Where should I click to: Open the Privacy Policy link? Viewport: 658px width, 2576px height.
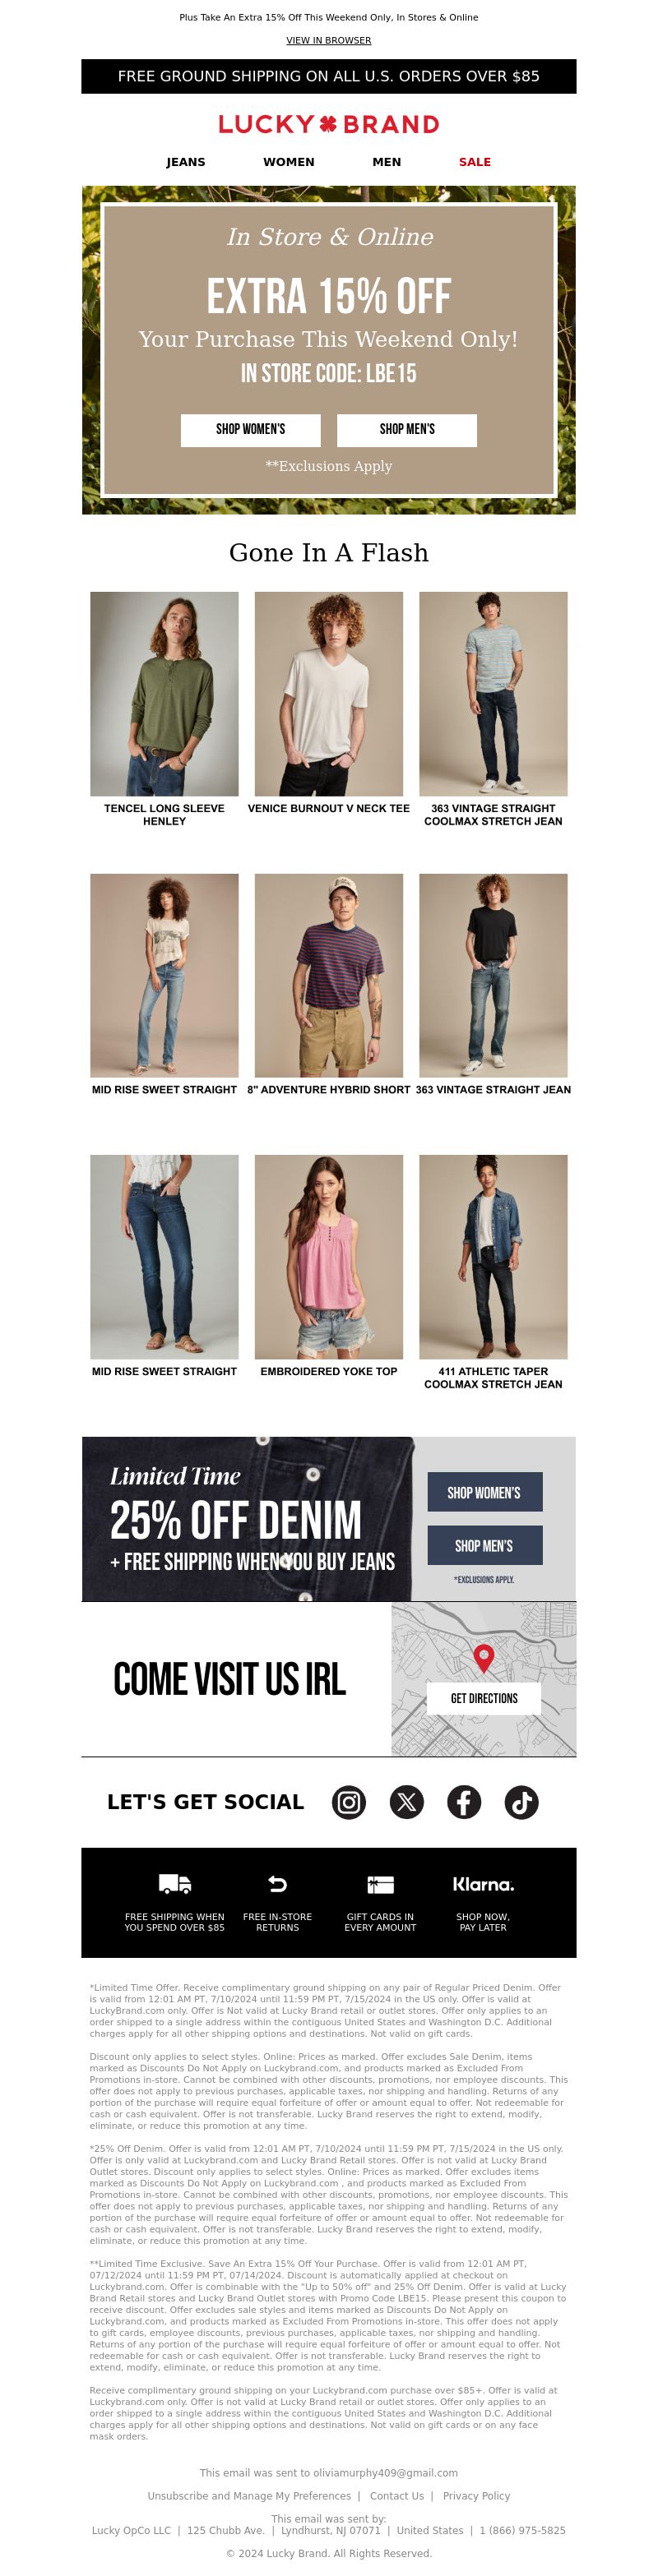coord(476,2496)
